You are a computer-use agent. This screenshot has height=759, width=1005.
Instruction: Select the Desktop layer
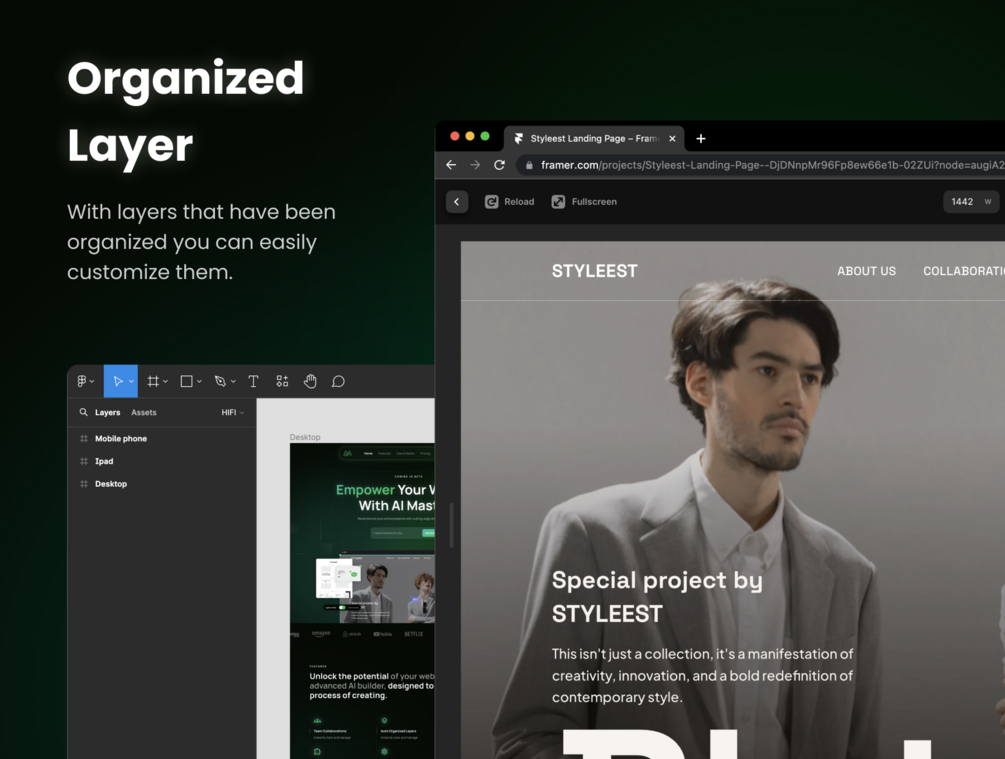click(x=111, y=484)
